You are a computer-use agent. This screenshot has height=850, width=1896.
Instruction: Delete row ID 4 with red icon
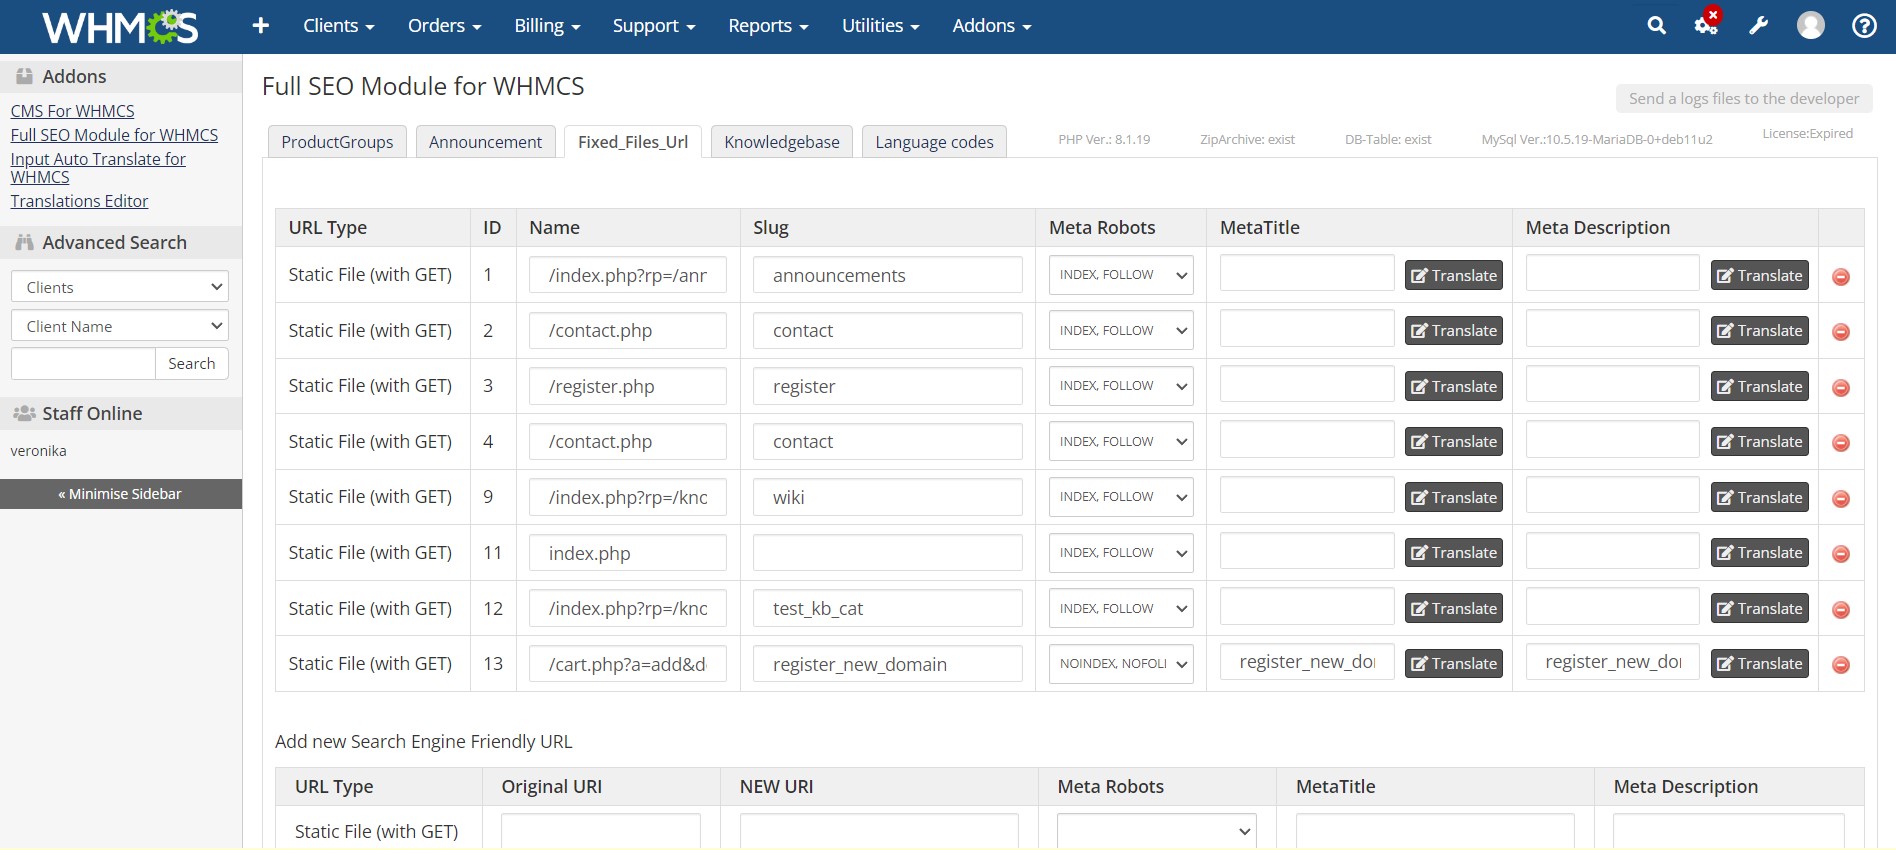(1841, 443)
